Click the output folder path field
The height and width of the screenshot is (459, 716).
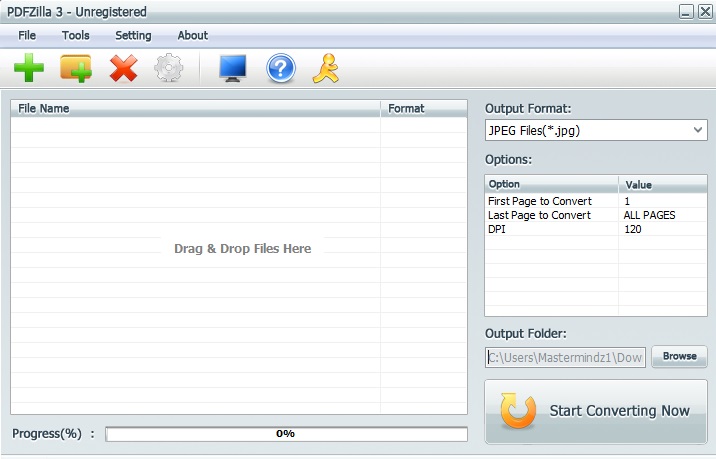coord(565,357)
